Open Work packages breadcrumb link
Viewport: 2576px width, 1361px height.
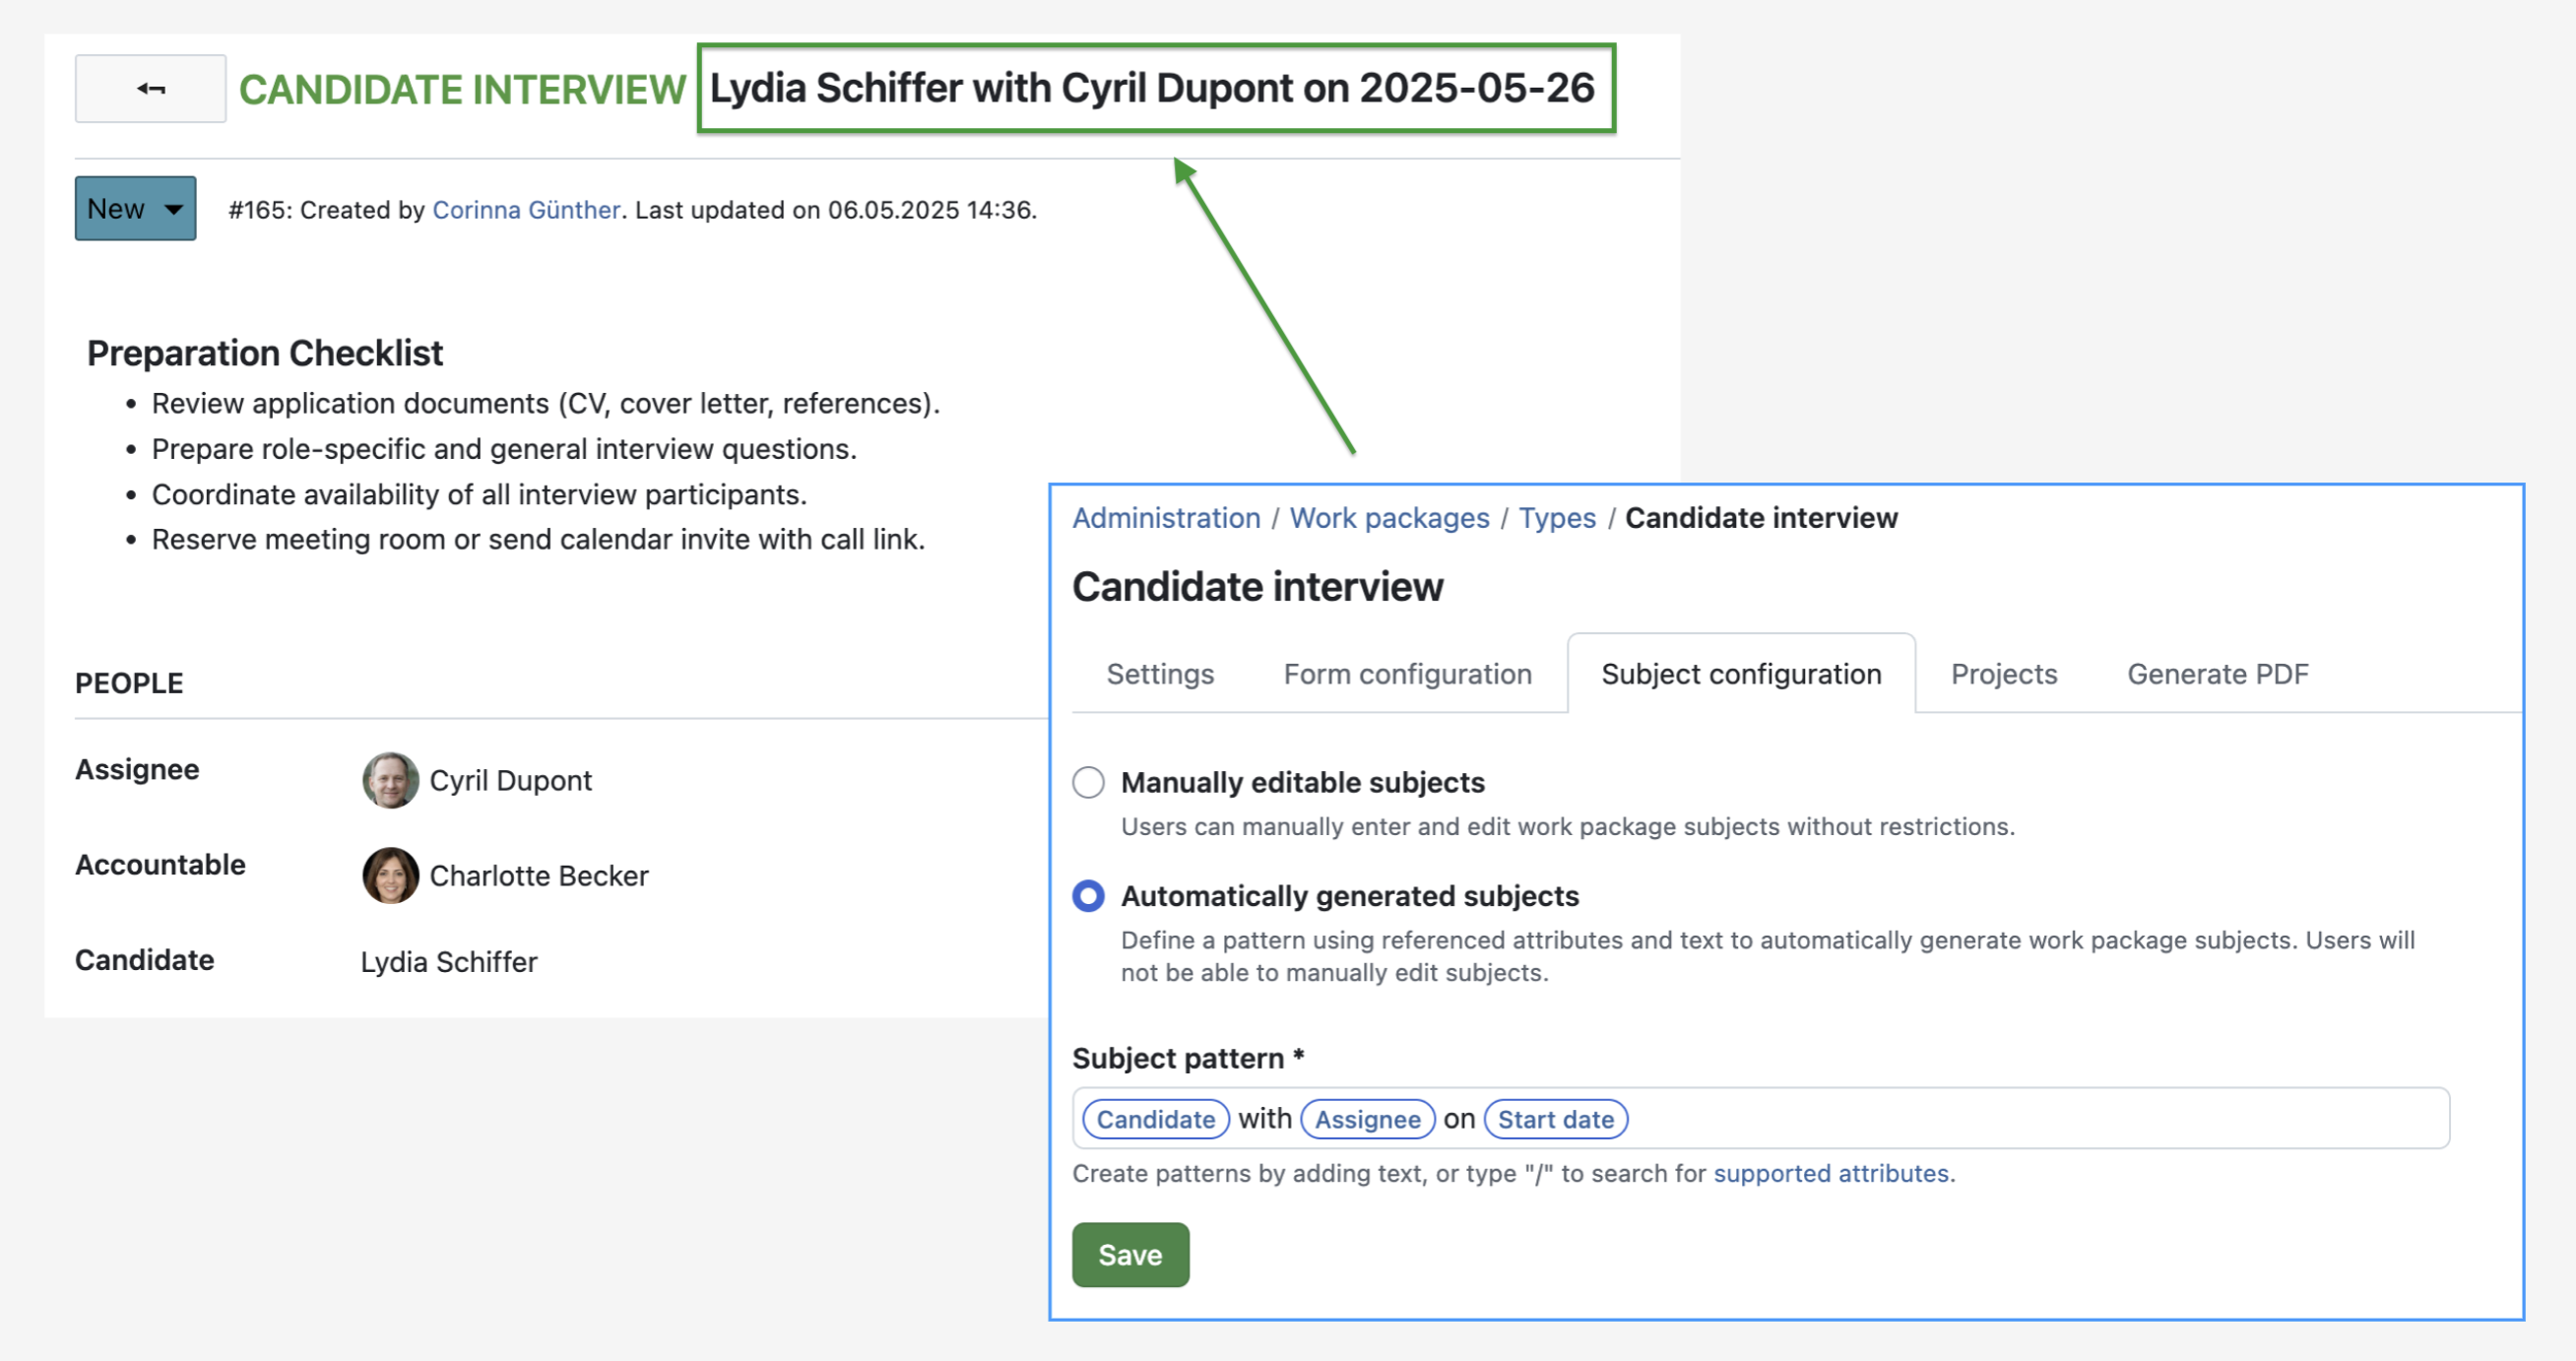(1389, 518)
